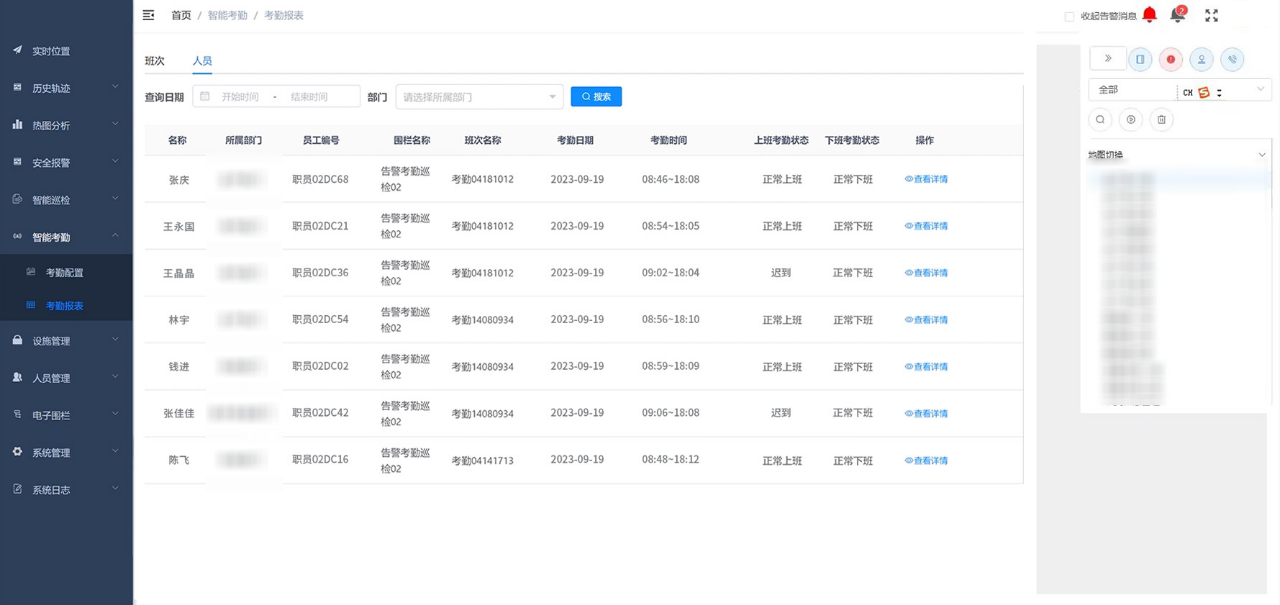Viewport: 1280px width, 605px height.
Task: Check the 收起告警消息 checkbox
Action: pyautogui.click(x=1069, y=16)
